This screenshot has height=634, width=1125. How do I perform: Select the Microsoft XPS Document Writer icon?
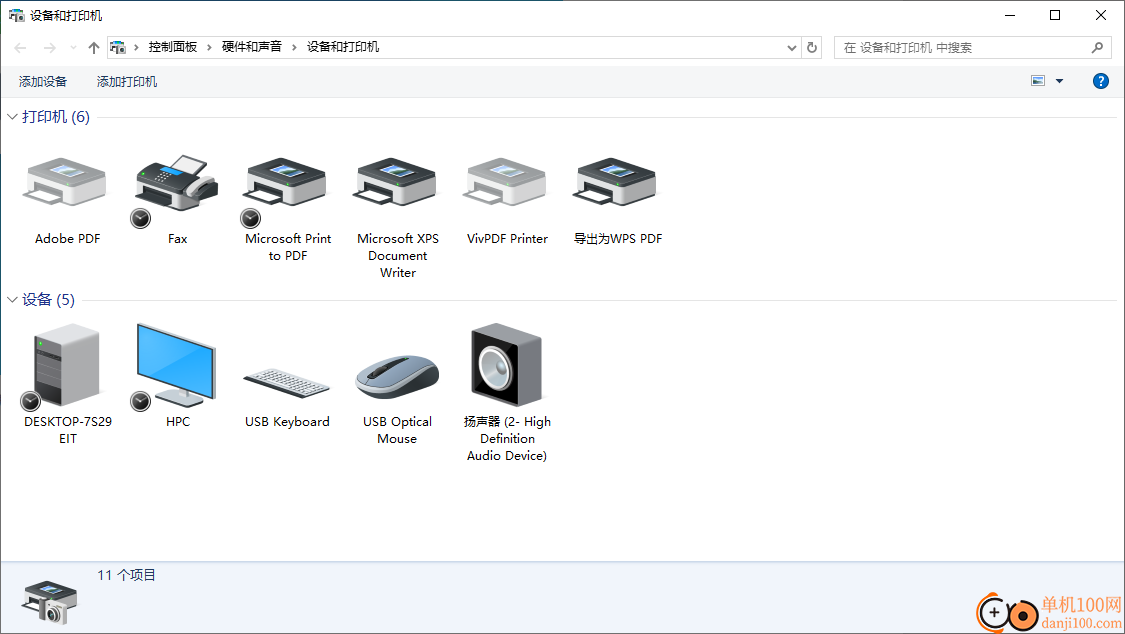click(397, 184)
